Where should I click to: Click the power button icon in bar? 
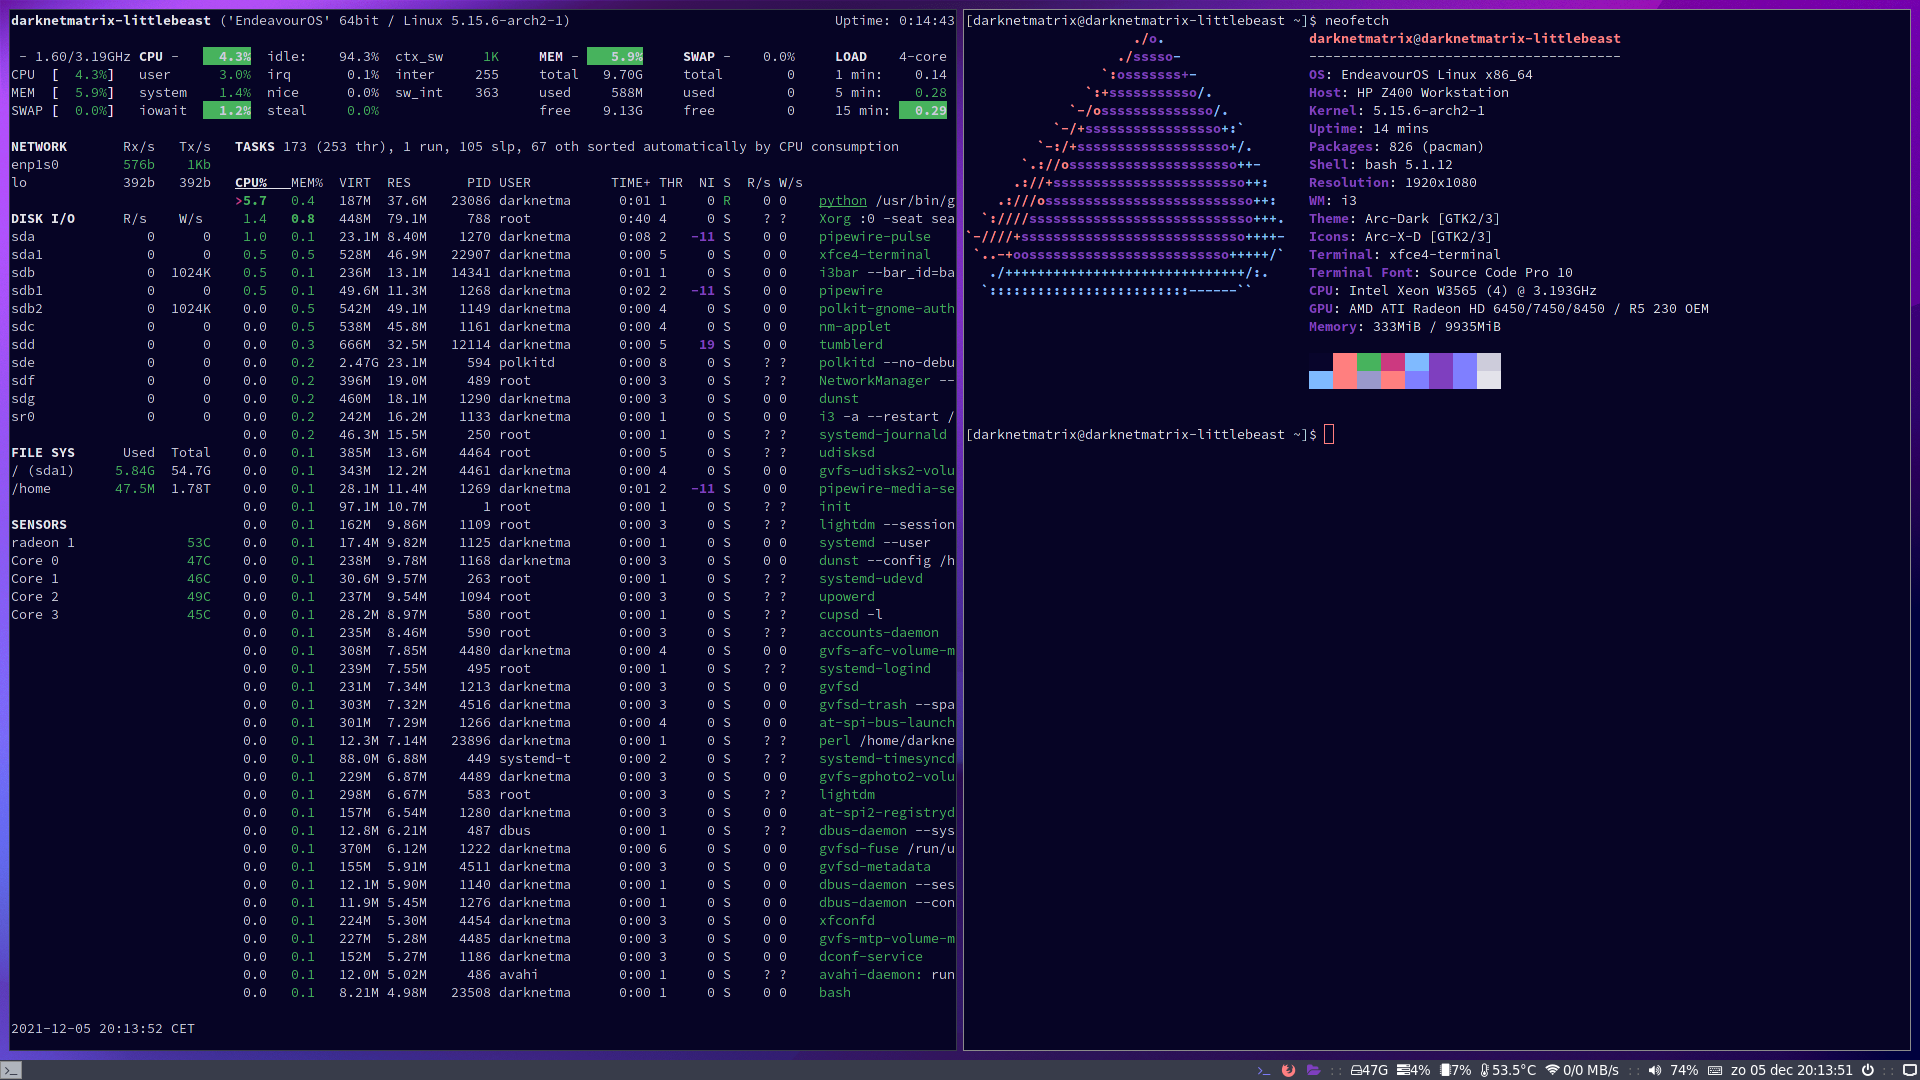pyautogui.click(x=1867, y=1070)
